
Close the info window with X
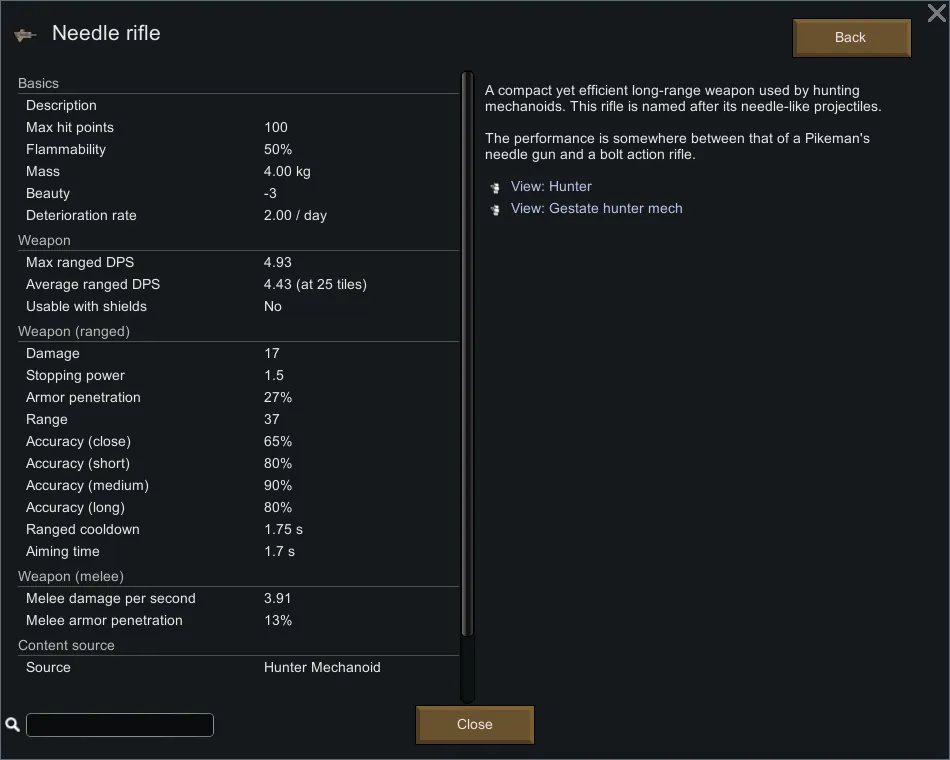[x=937, y=12]
